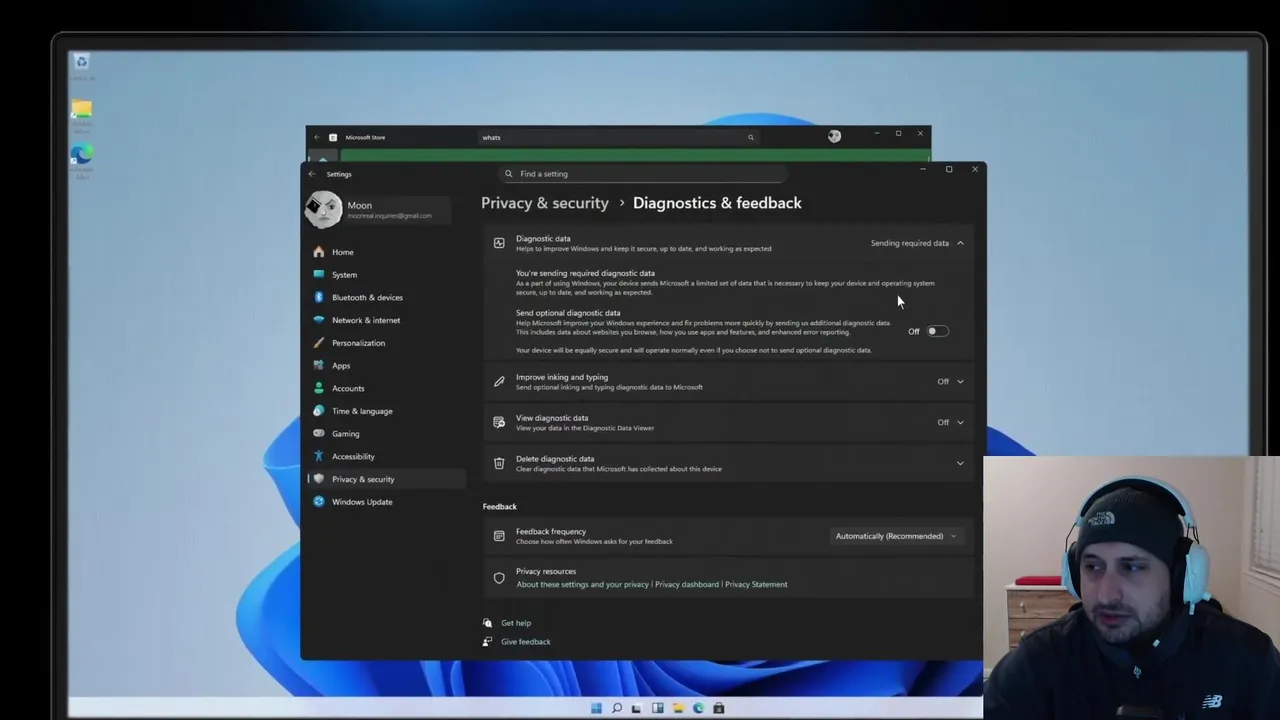Toggle Send optional diagnostic data switch
The height and width of the screenshot is (720, 1280).
click(x=937, y=331)
